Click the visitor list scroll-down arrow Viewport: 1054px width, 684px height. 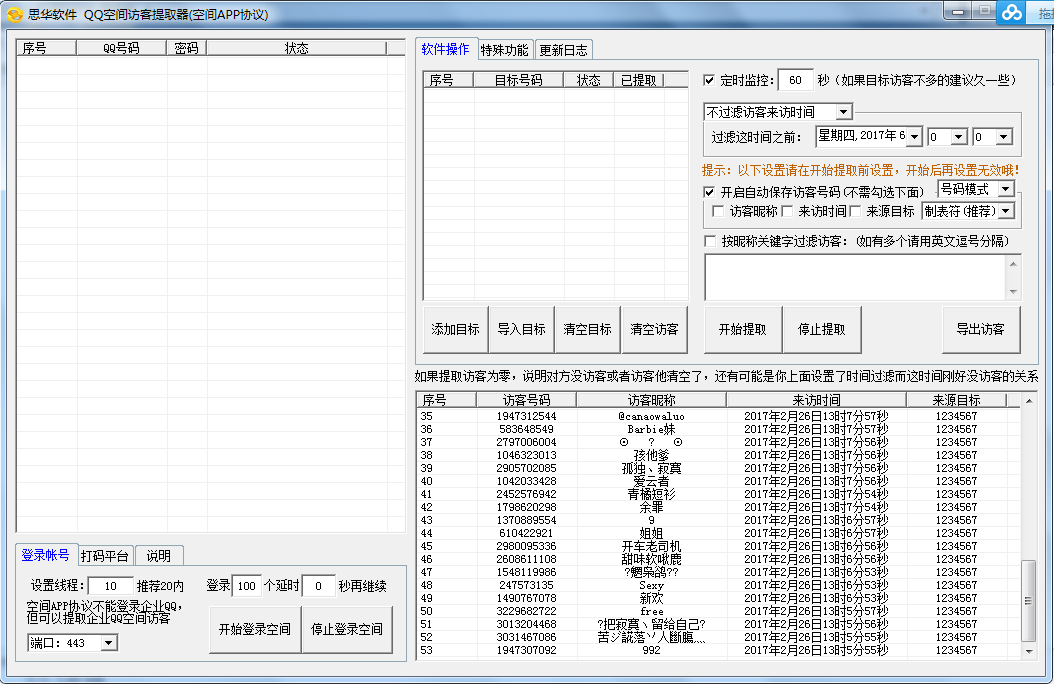tap(1029, 651)
